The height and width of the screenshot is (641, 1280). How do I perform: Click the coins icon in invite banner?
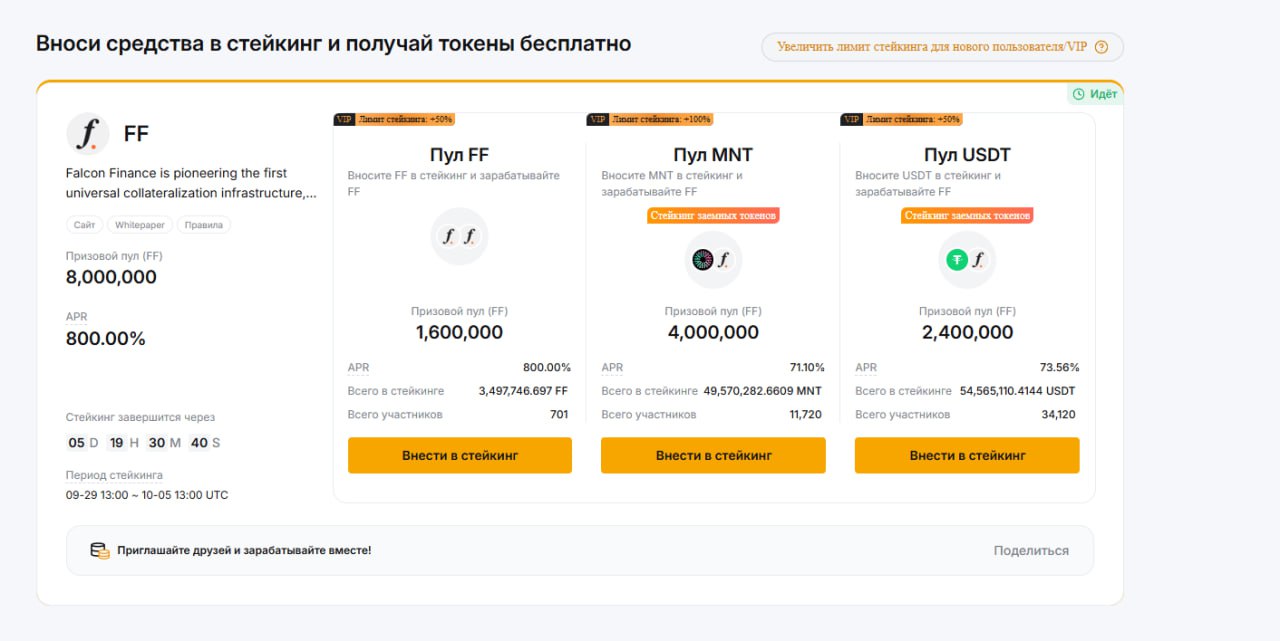coord(100,550)
